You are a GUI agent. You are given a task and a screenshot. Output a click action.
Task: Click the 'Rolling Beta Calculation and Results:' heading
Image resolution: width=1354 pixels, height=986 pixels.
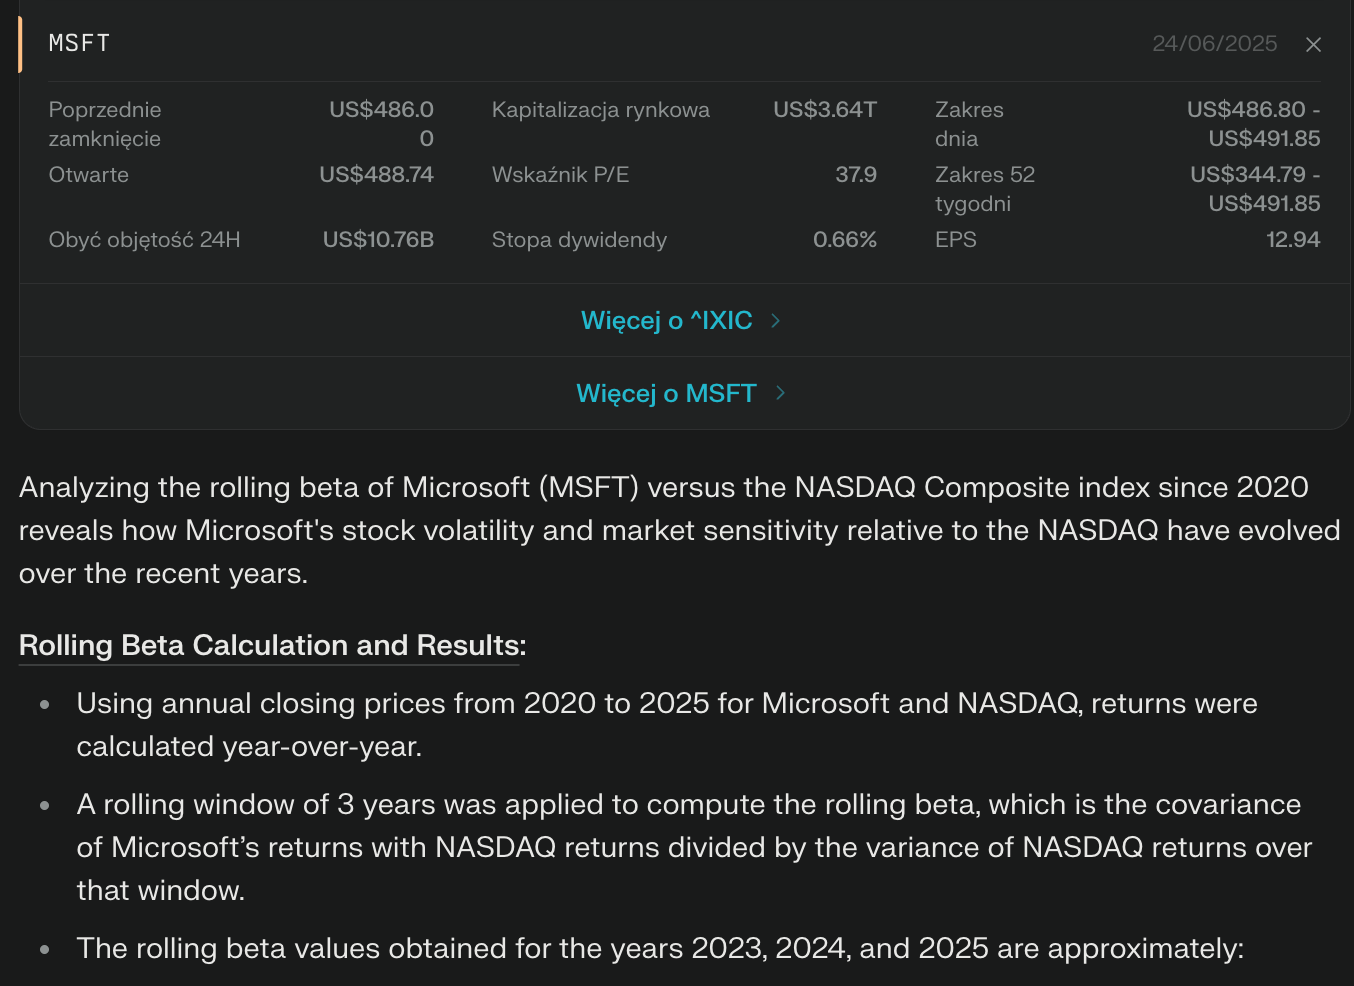tap(272, 646)
